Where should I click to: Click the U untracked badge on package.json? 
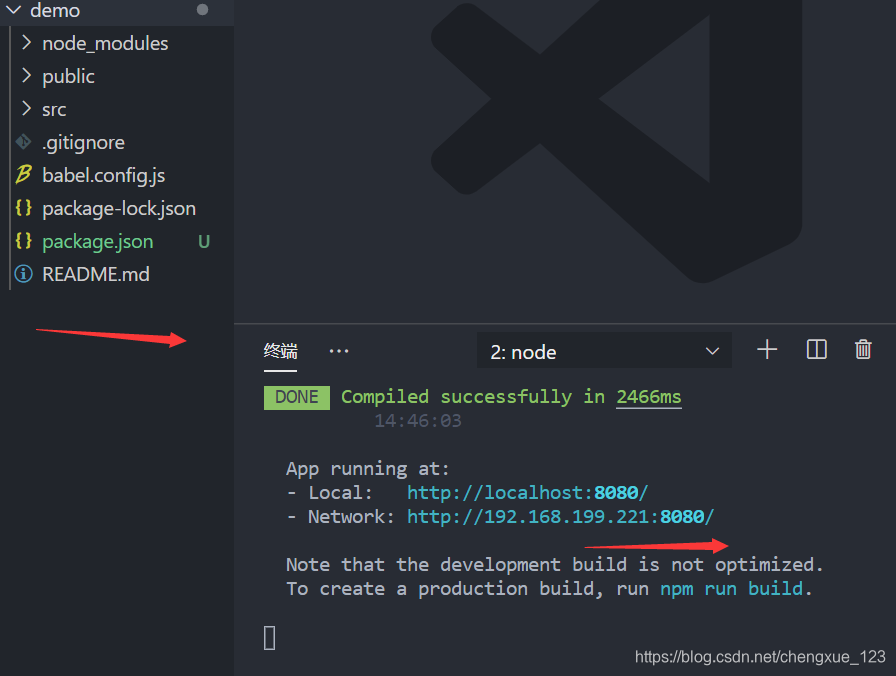pyautogui.click(x=204, y=242)
